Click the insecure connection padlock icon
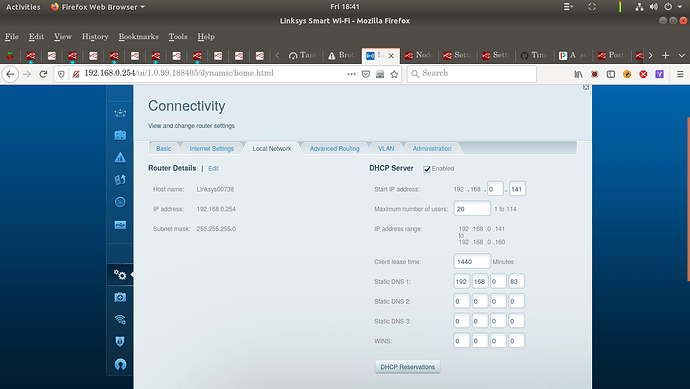The height and width of the screenshot is (389, 690). click(76, 74)
